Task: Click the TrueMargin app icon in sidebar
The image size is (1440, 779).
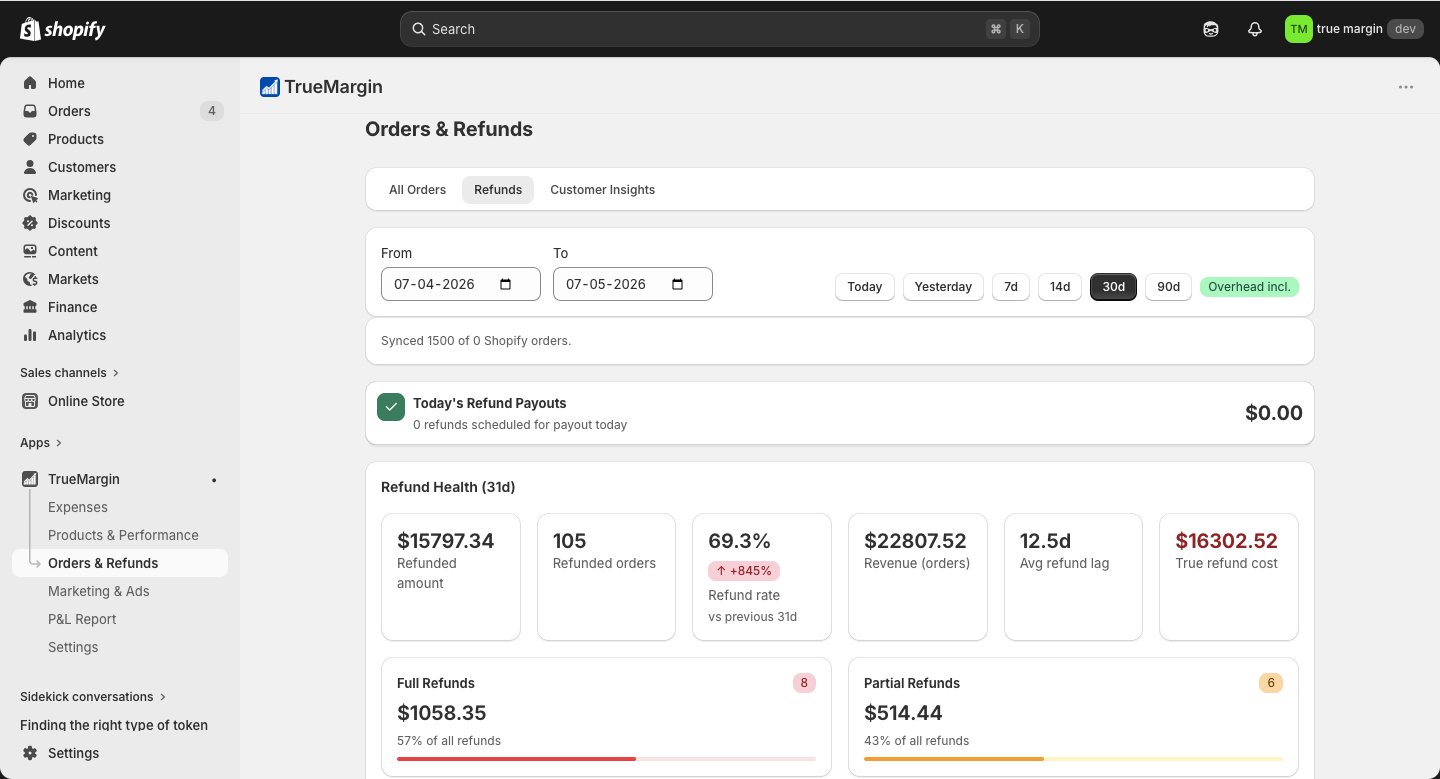Action: pos(30,479)
